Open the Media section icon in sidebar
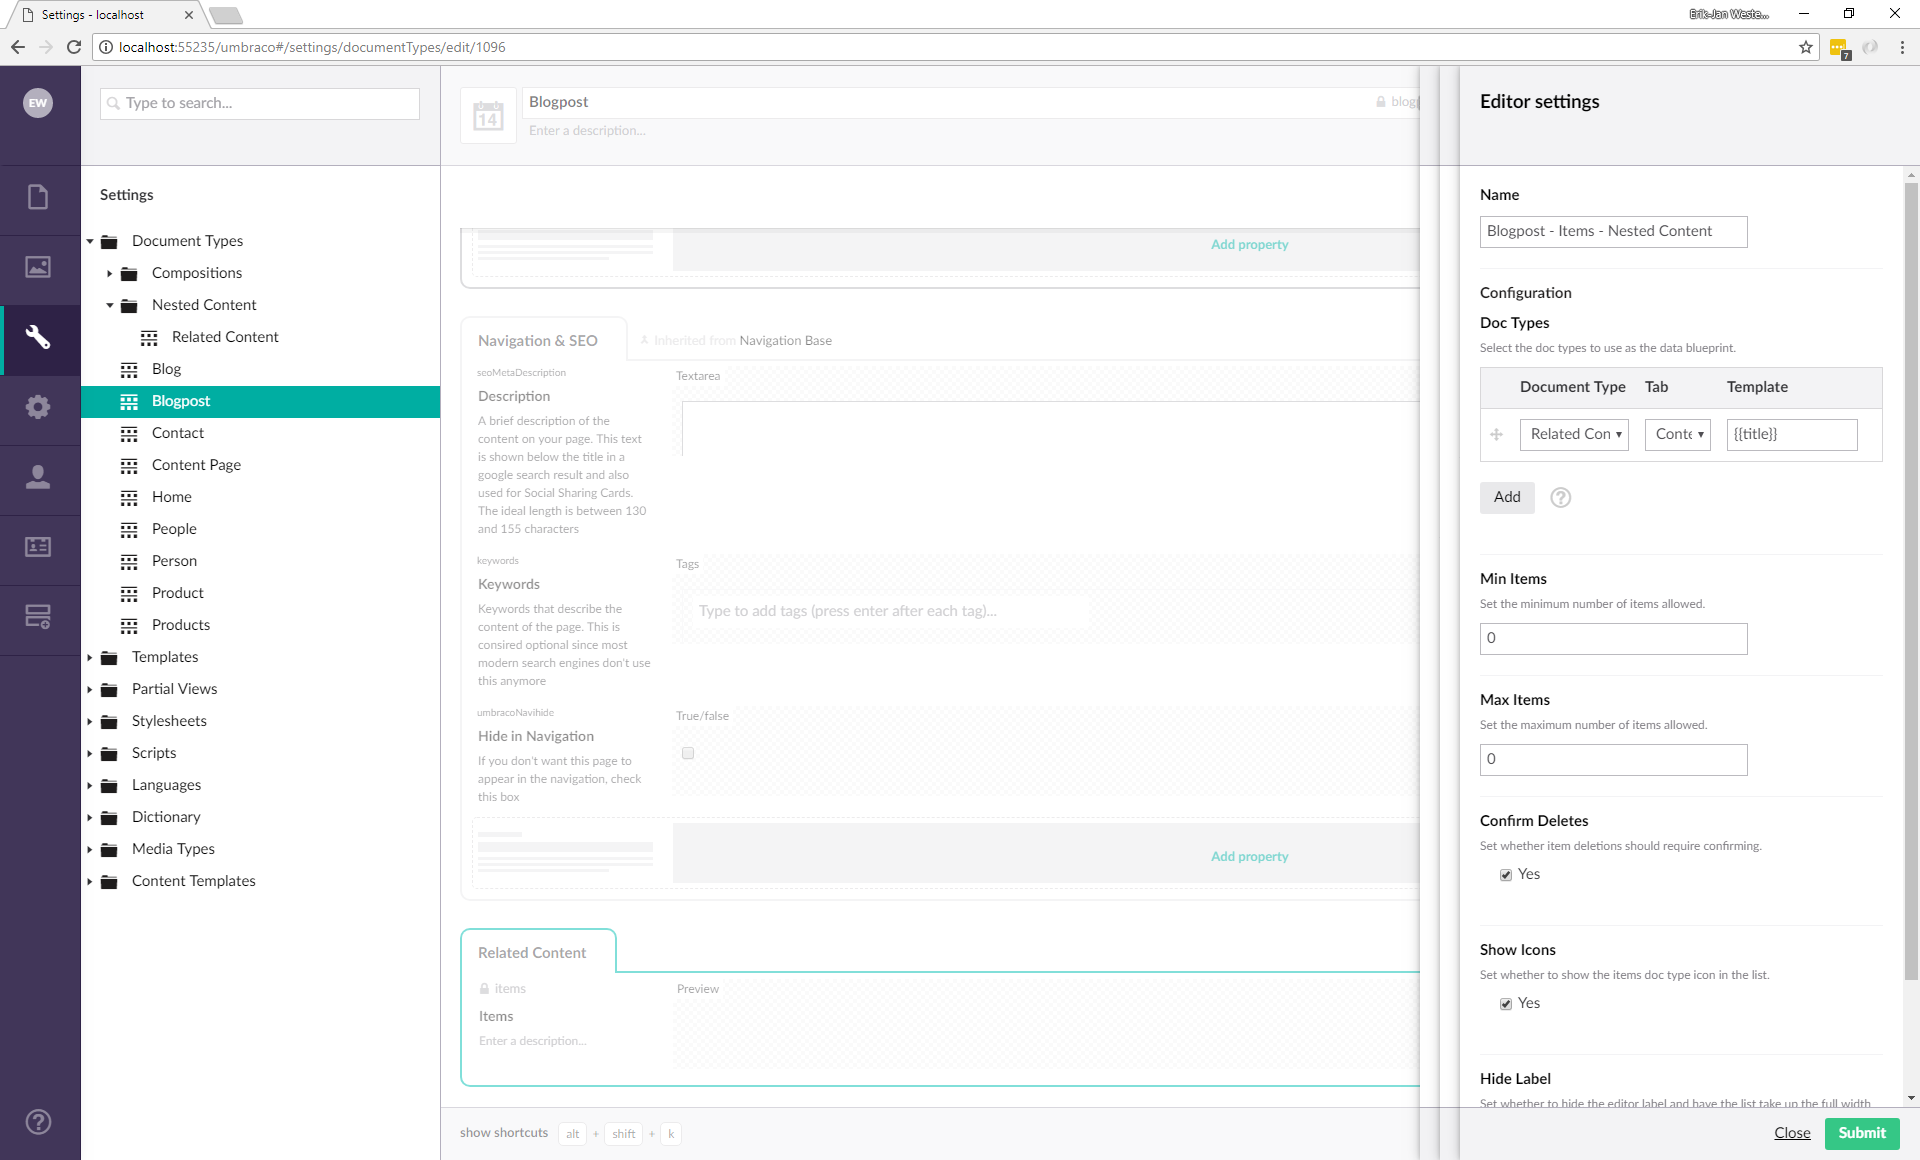This screenshot has height=1160, width=1920. point(38,267)
